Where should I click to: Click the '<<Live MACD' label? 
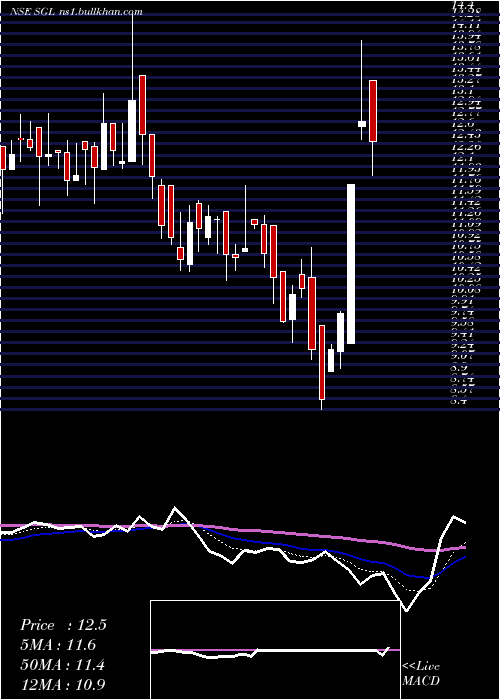click(x=421, y=674)
